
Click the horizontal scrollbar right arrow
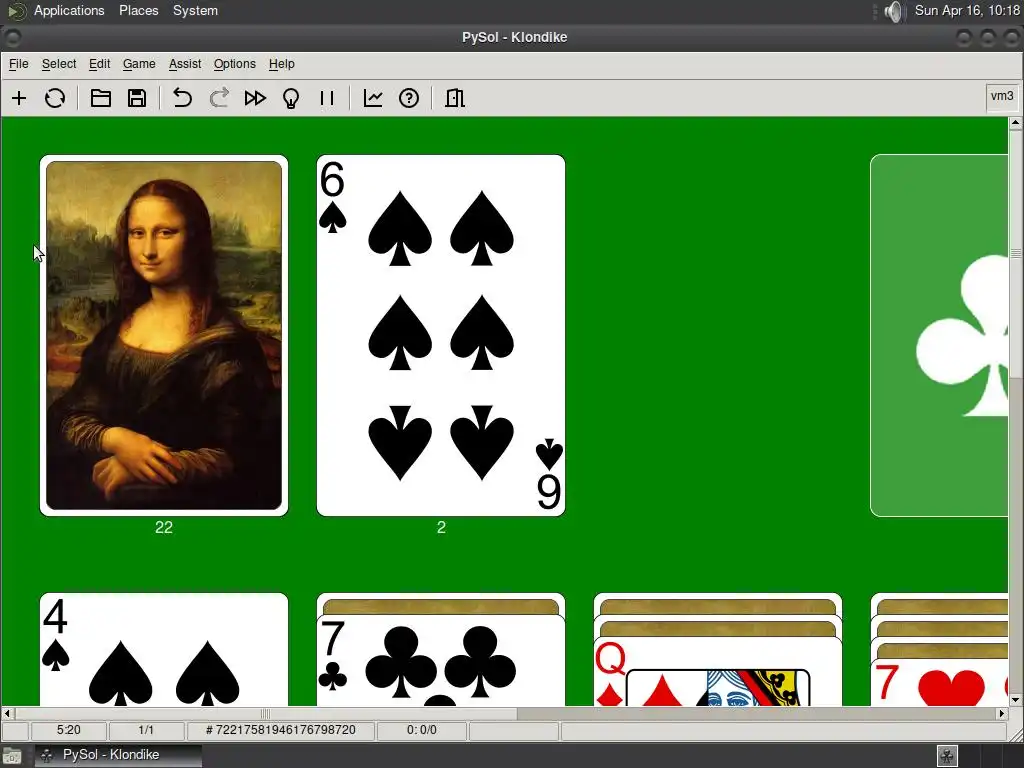pyautogui.click(x=1002, y=714)
